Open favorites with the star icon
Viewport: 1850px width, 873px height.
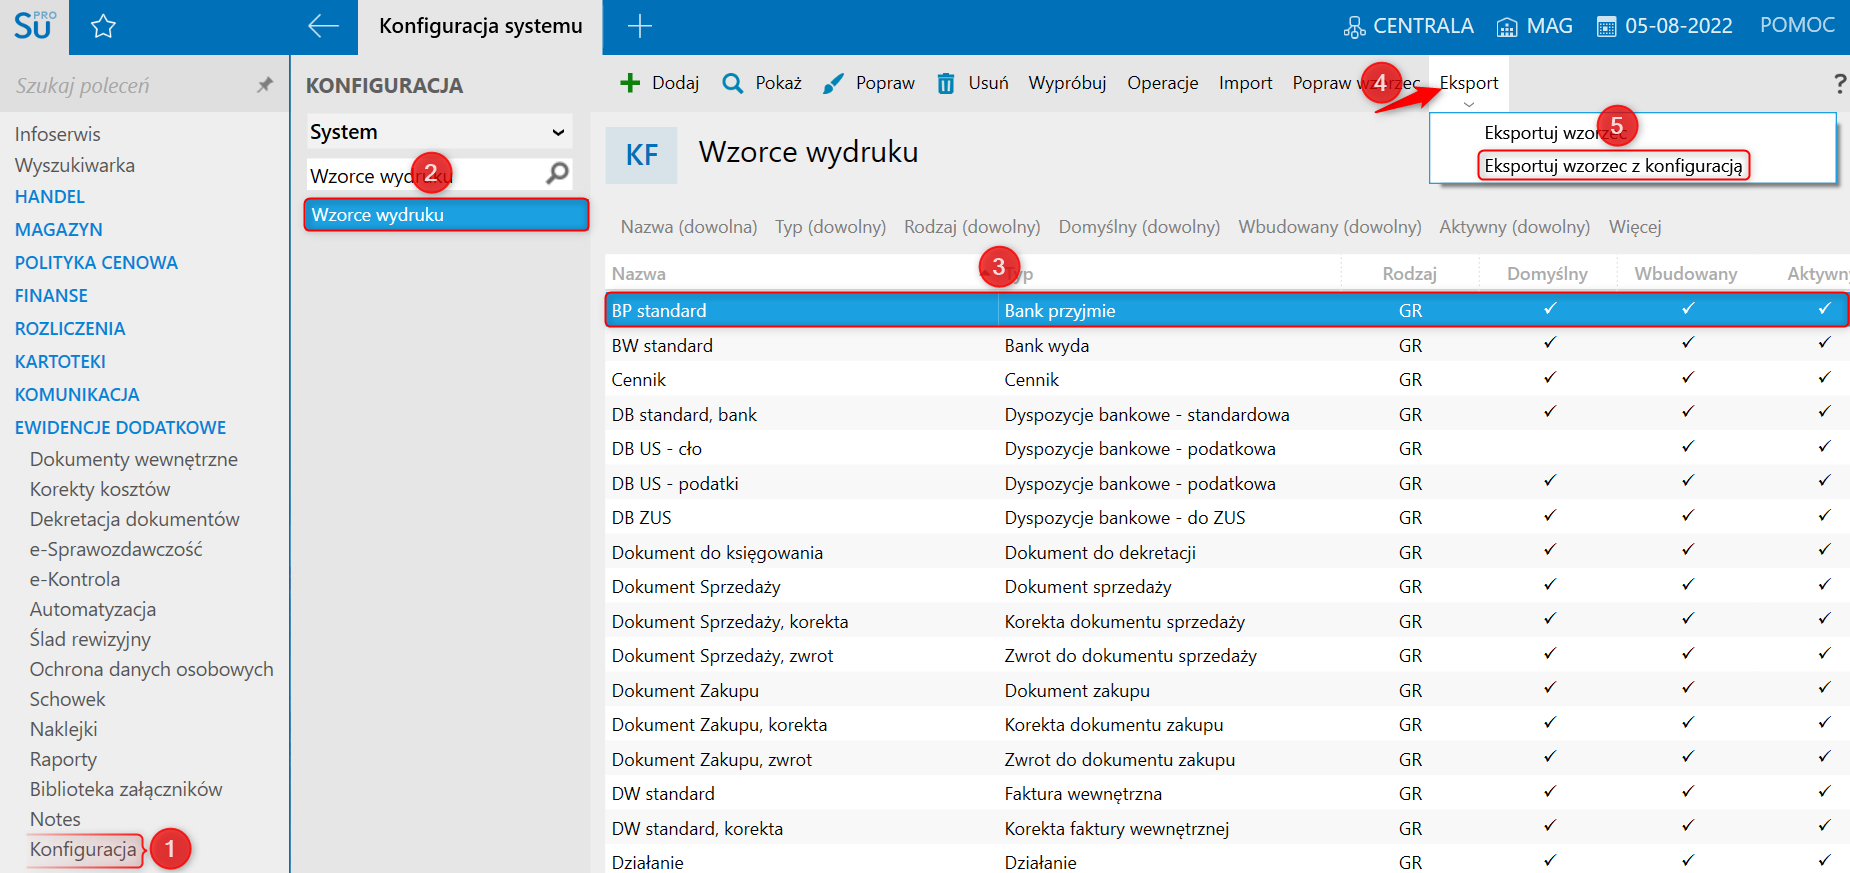(x=103, y=27)
